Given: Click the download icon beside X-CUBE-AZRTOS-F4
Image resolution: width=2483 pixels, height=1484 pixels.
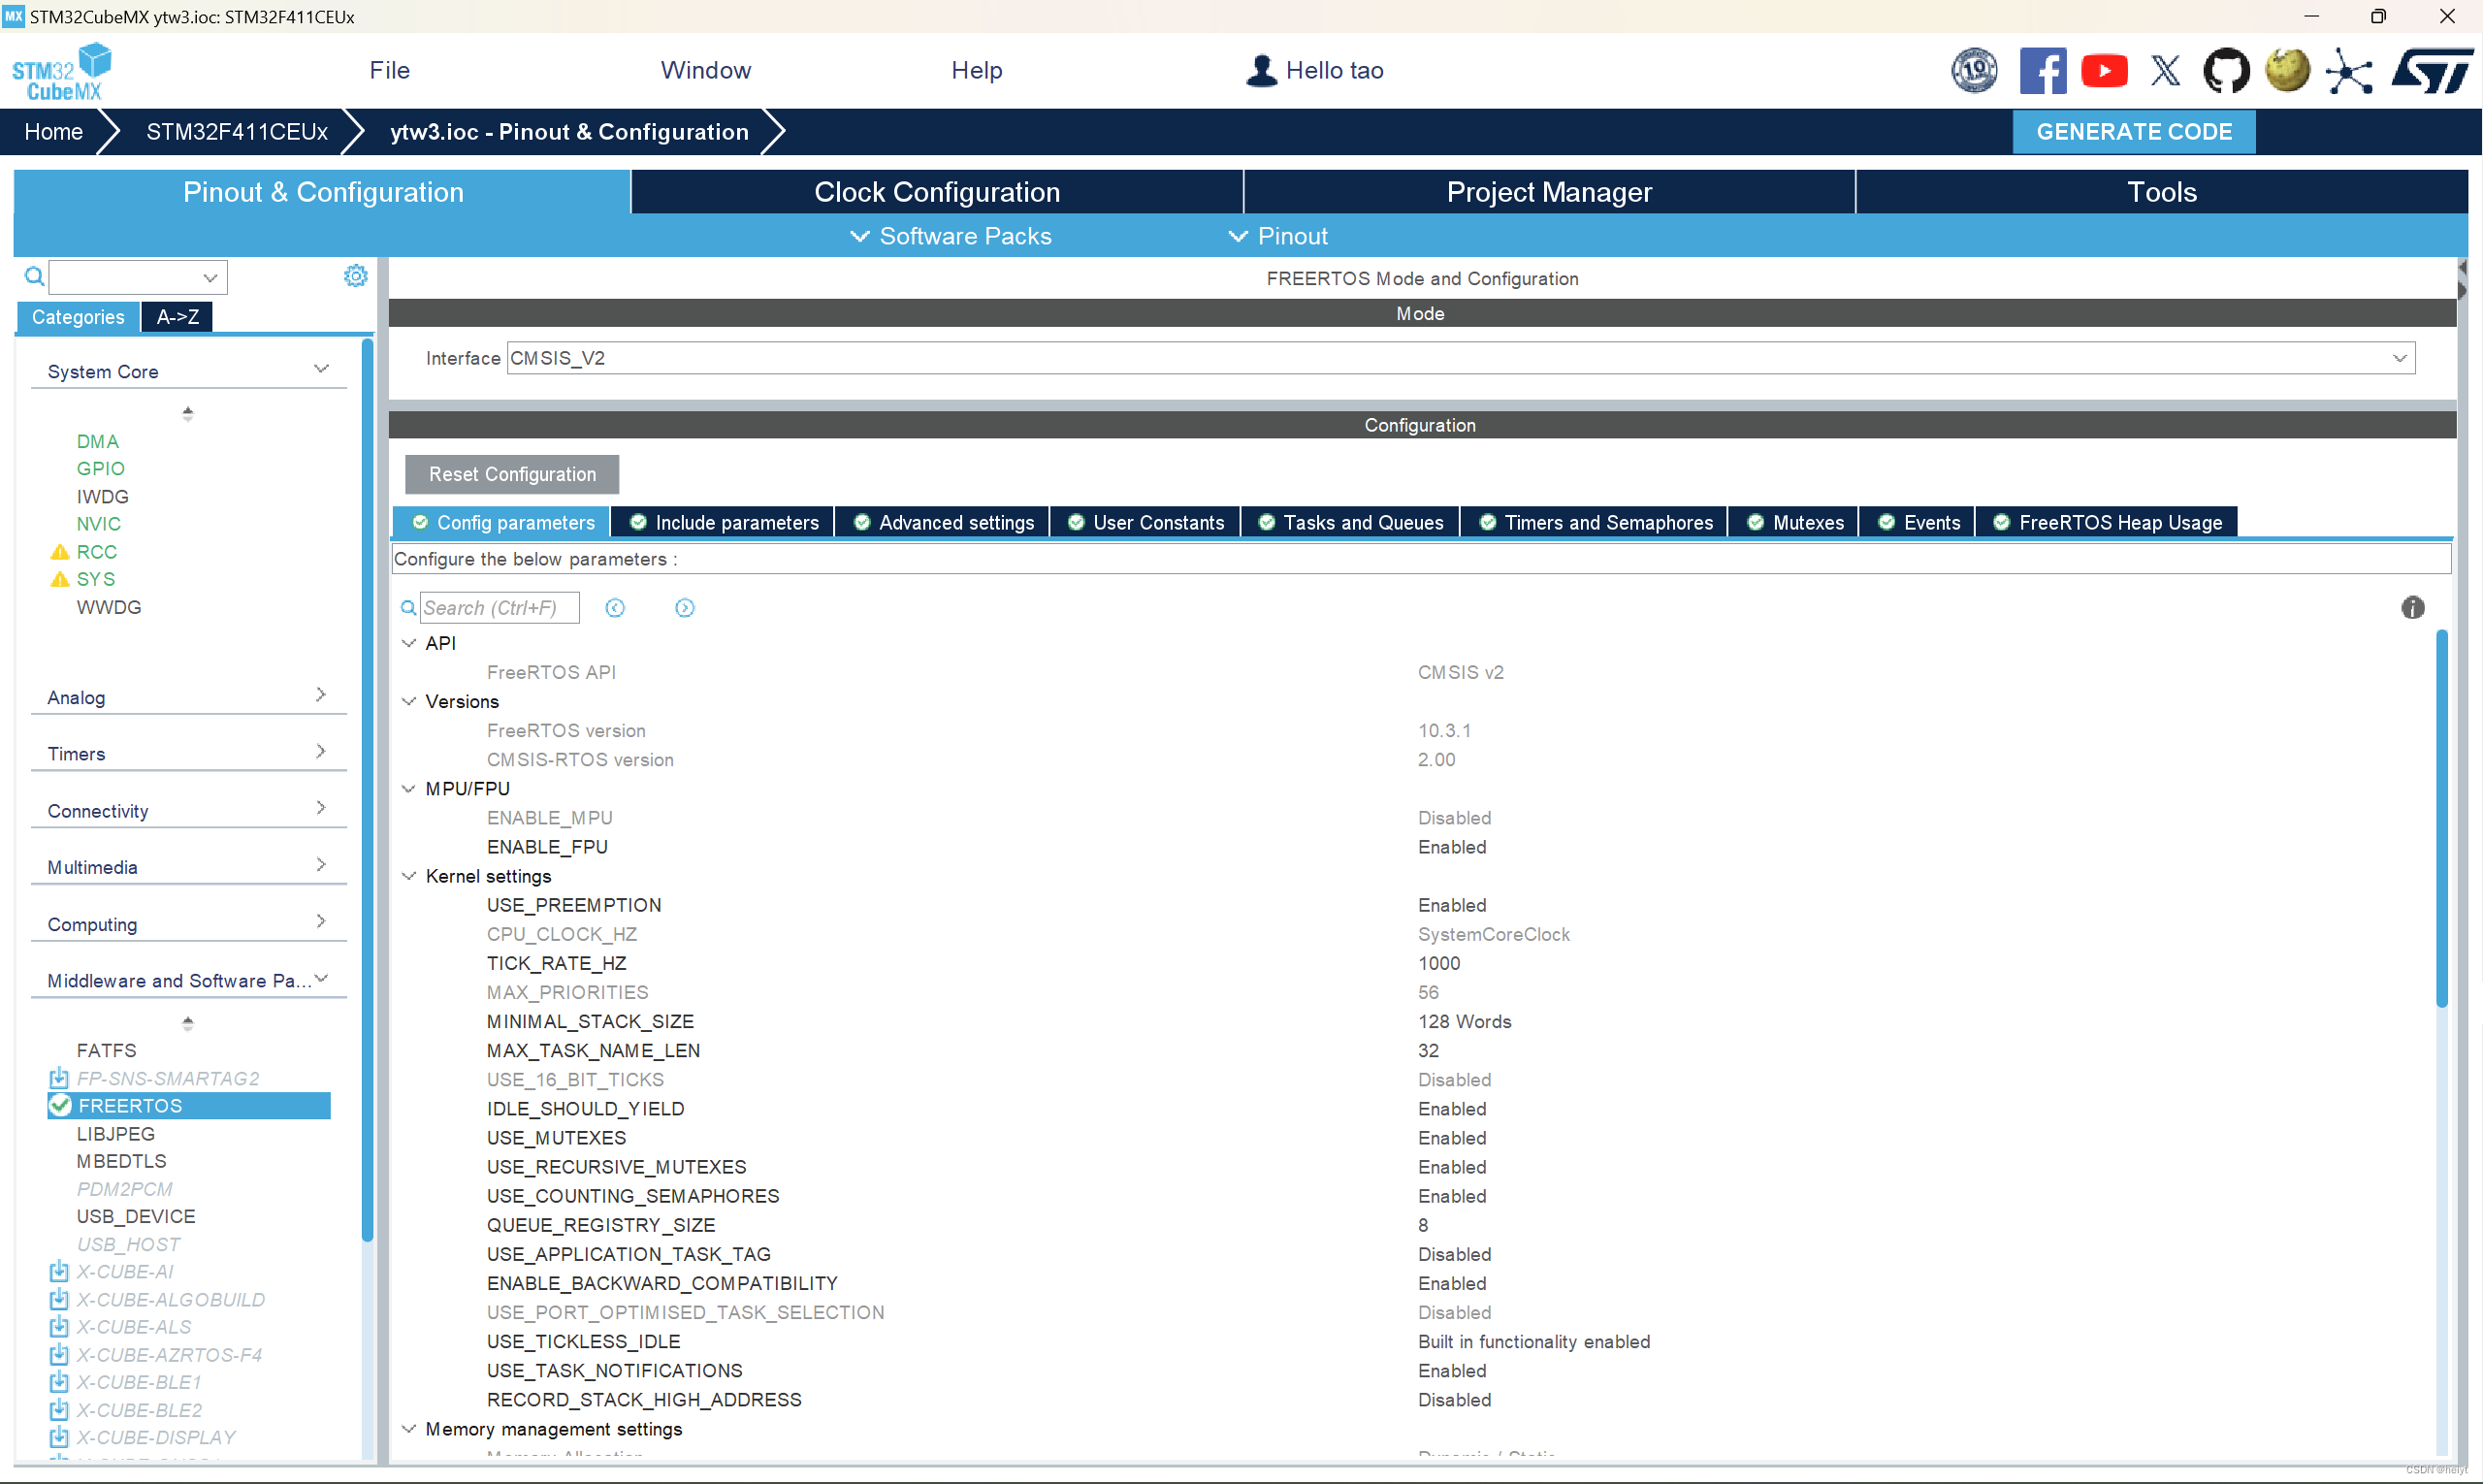Looking at the screenshot, I should (59, 1355).
